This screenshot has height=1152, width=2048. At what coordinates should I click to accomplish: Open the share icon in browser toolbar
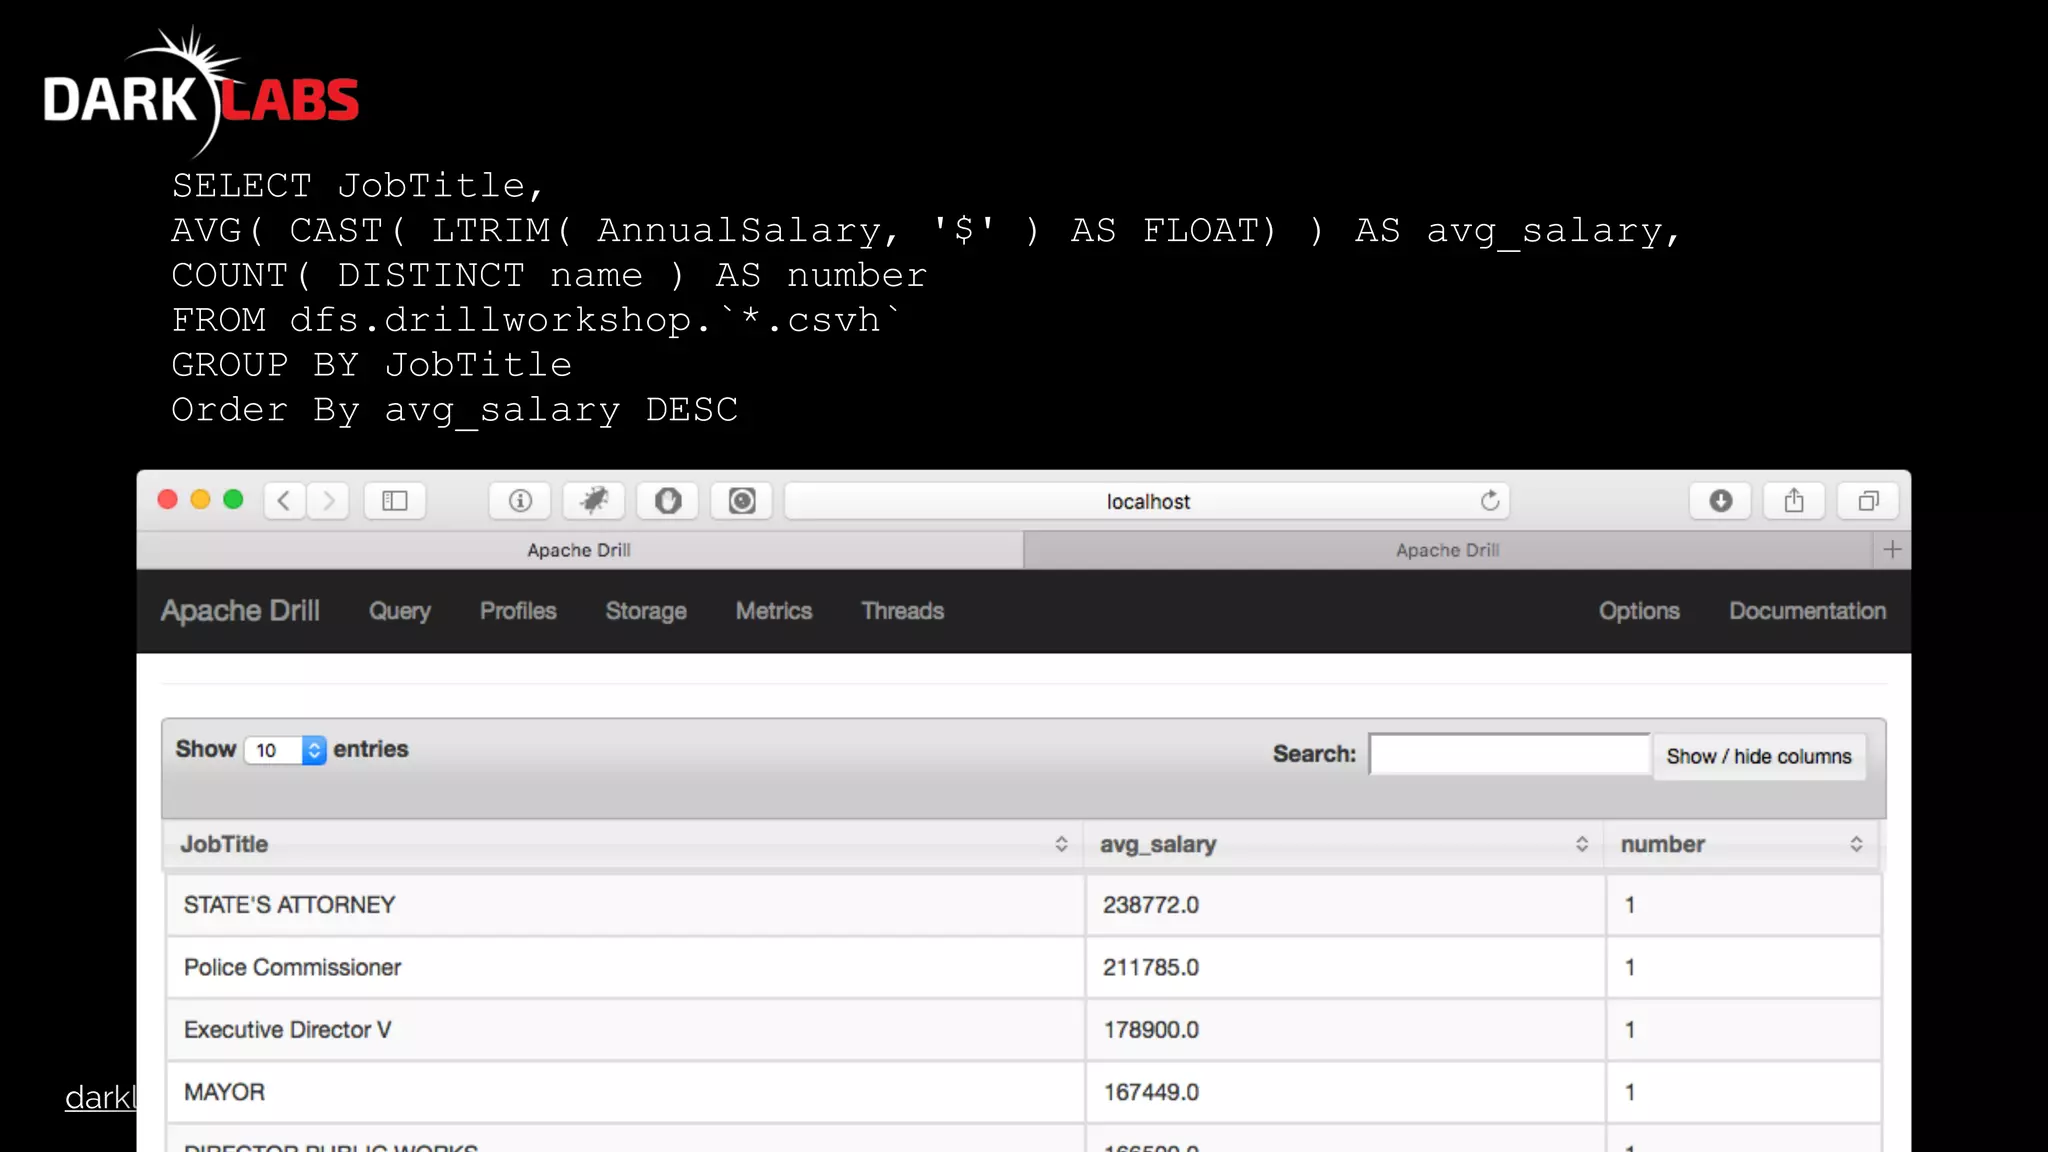tap(1794, 501)
